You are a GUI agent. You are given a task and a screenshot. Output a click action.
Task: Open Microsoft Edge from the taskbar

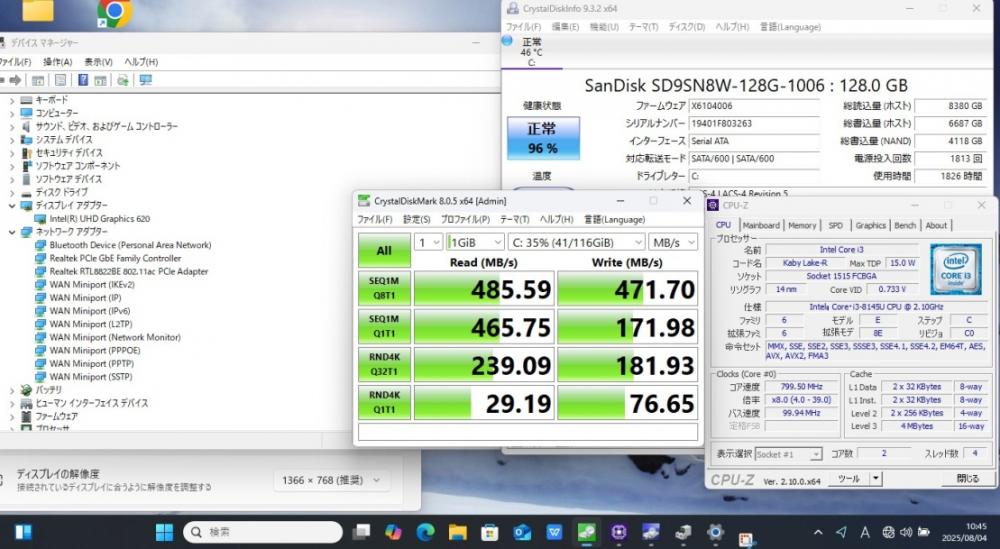point(425,532)
